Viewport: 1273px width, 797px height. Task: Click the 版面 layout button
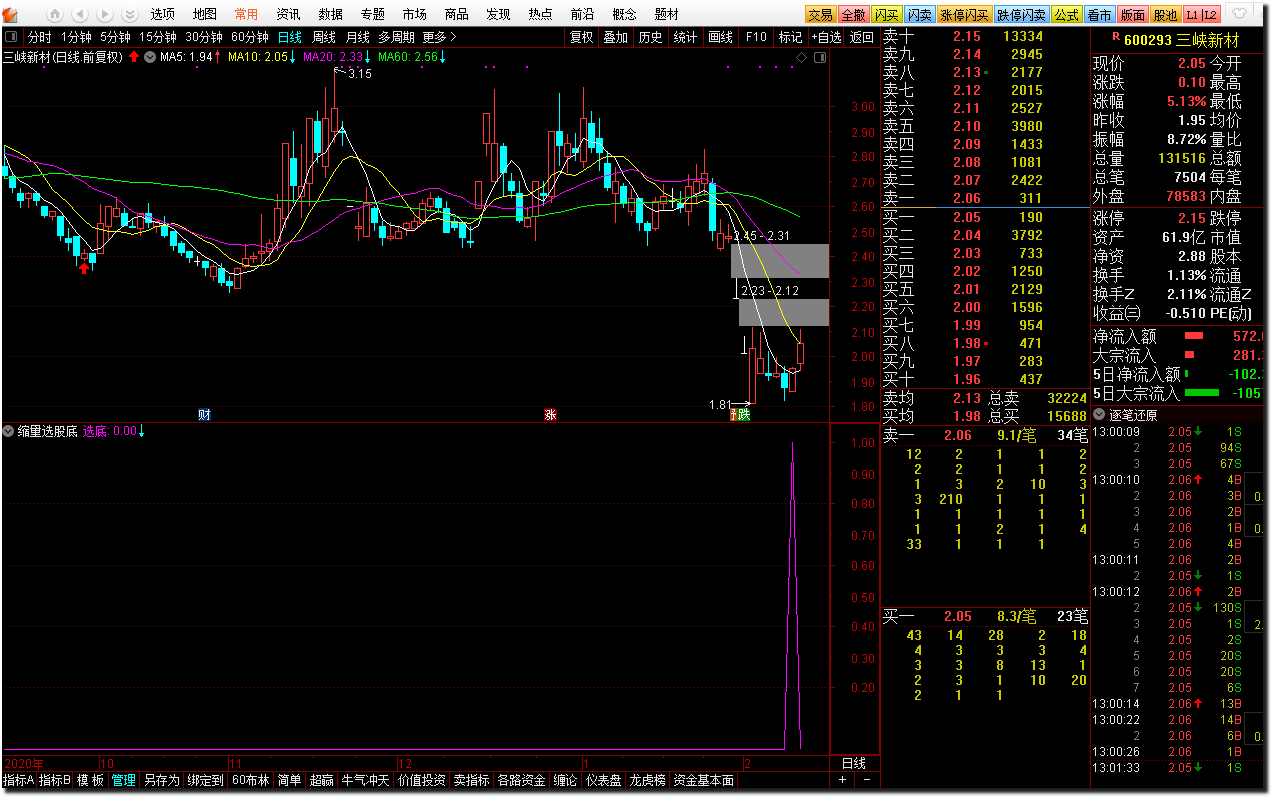tap(1132, 15)
